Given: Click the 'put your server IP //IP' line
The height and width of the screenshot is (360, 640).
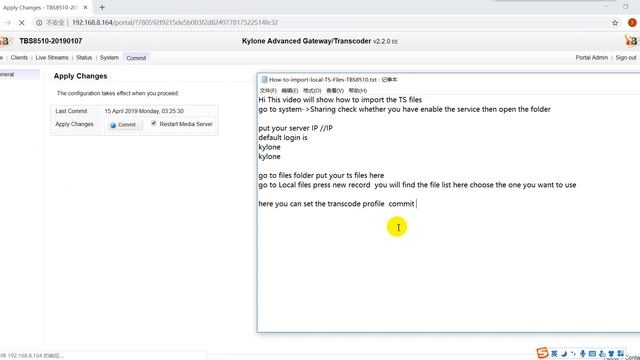Looking at the screenshot, I should (296, 128).
